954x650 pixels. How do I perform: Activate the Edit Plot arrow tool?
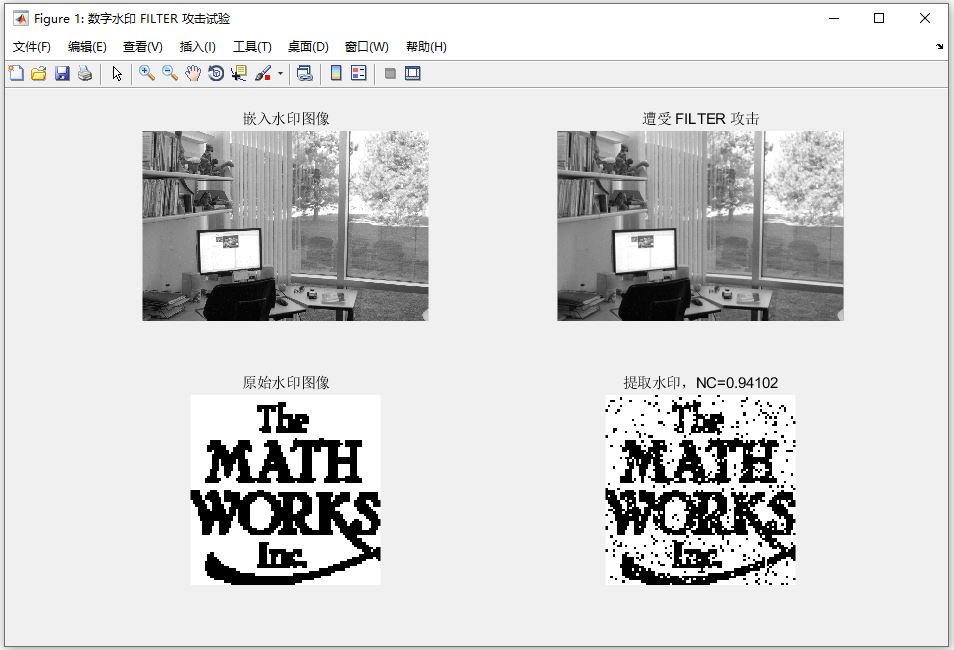point(117,74)
